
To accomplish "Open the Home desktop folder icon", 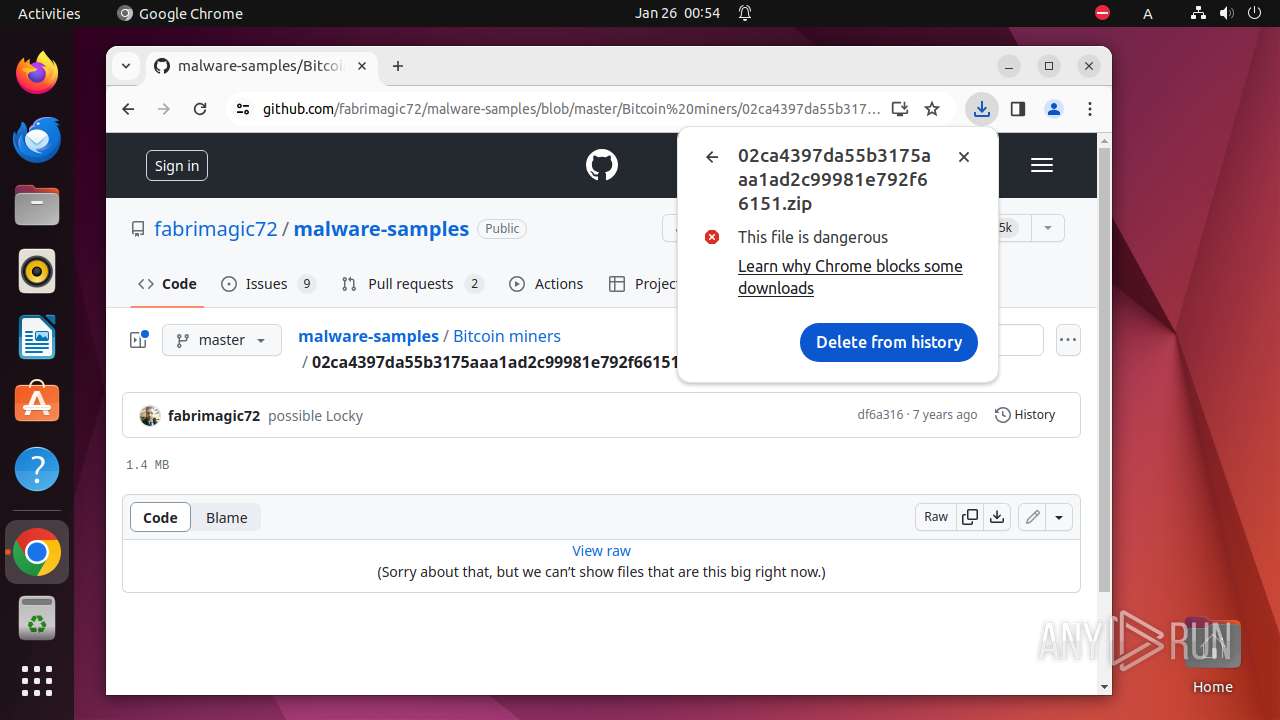I will (1212, 655).
